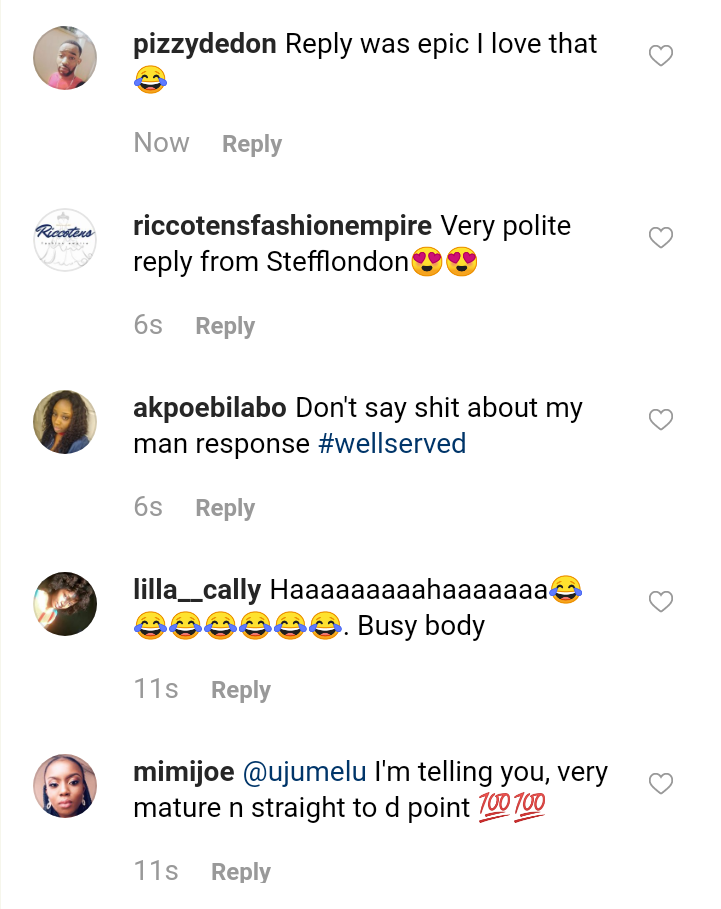
Task: Reply to akpoebilabo's comment
Action: [225, 508]
